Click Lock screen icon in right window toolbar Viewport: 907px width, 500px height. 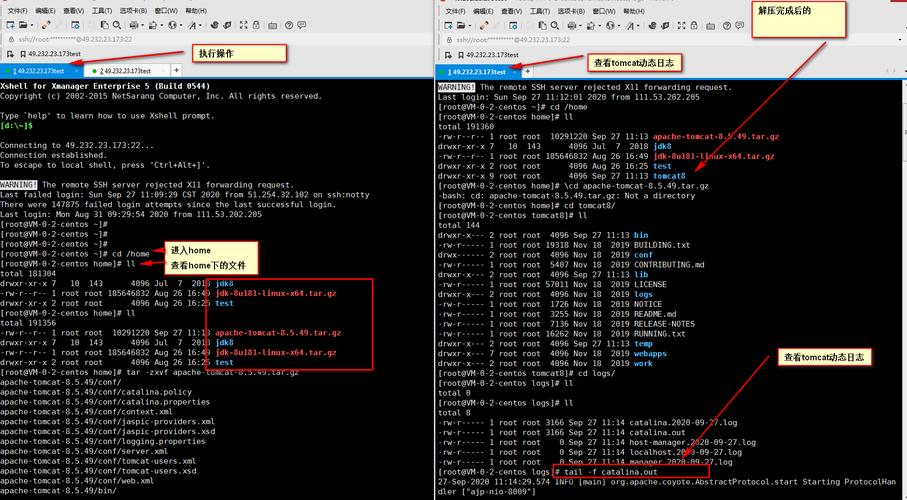(694, 25)
